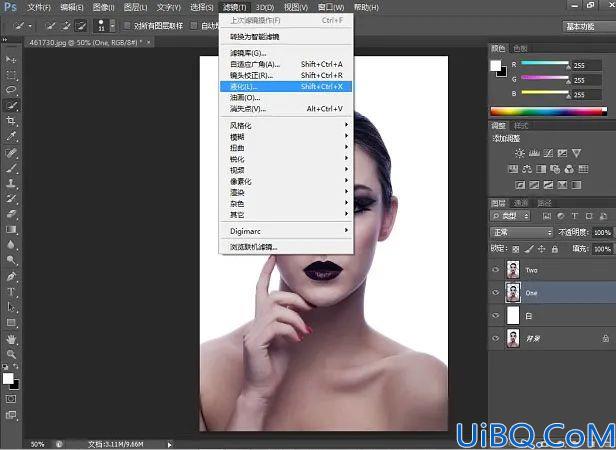Click the foreground color swatch in Color panel
Screen dimensions: 616x450
click(x=496, y=66)
